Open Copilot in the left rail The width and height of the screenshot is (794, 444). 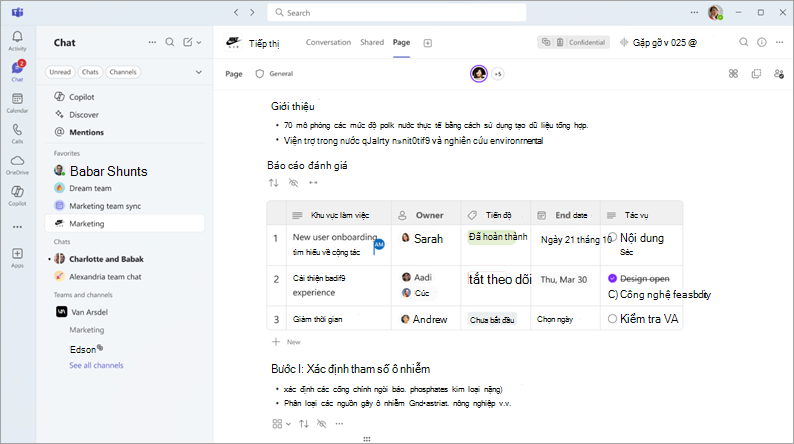click(x=17, y=196)
